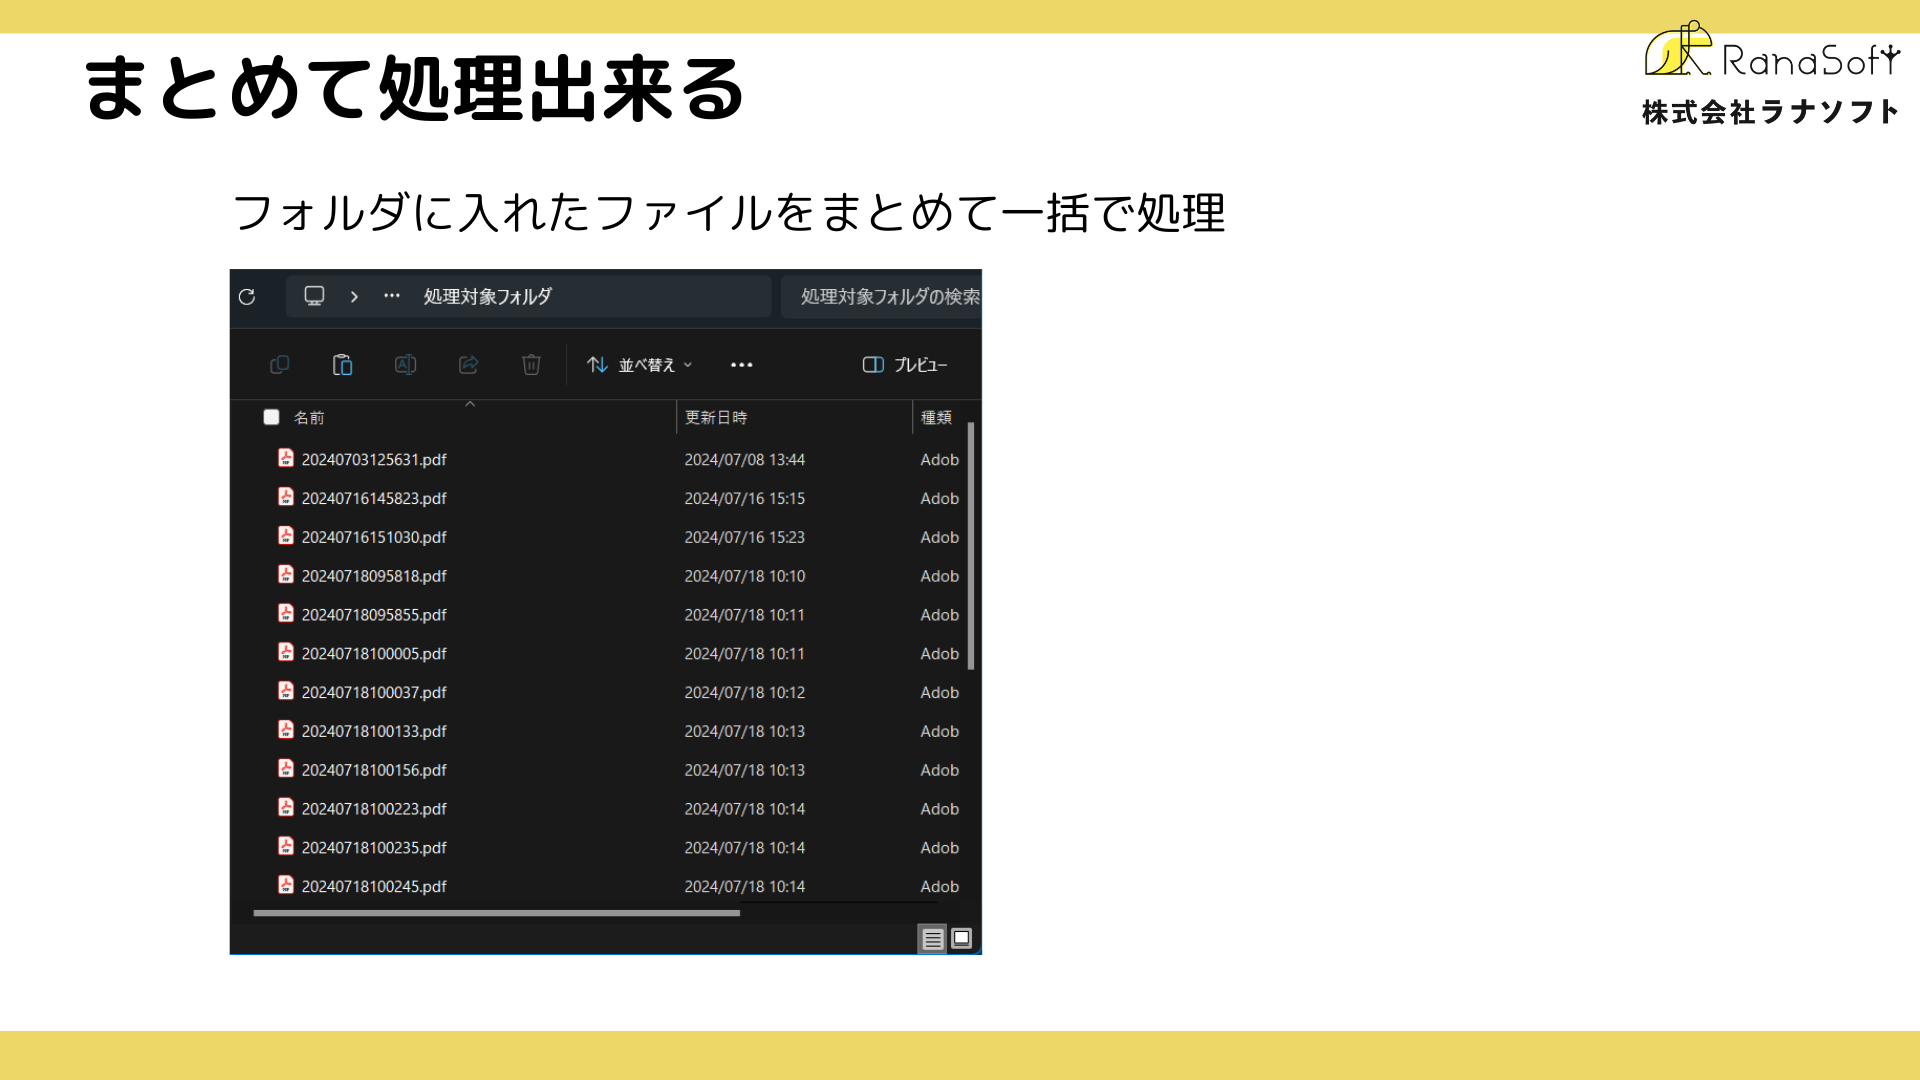Click the vertical scrollbar of file list
Image resolution: width=1920 pixels, height=1080 pixels.
click(971, 546)
